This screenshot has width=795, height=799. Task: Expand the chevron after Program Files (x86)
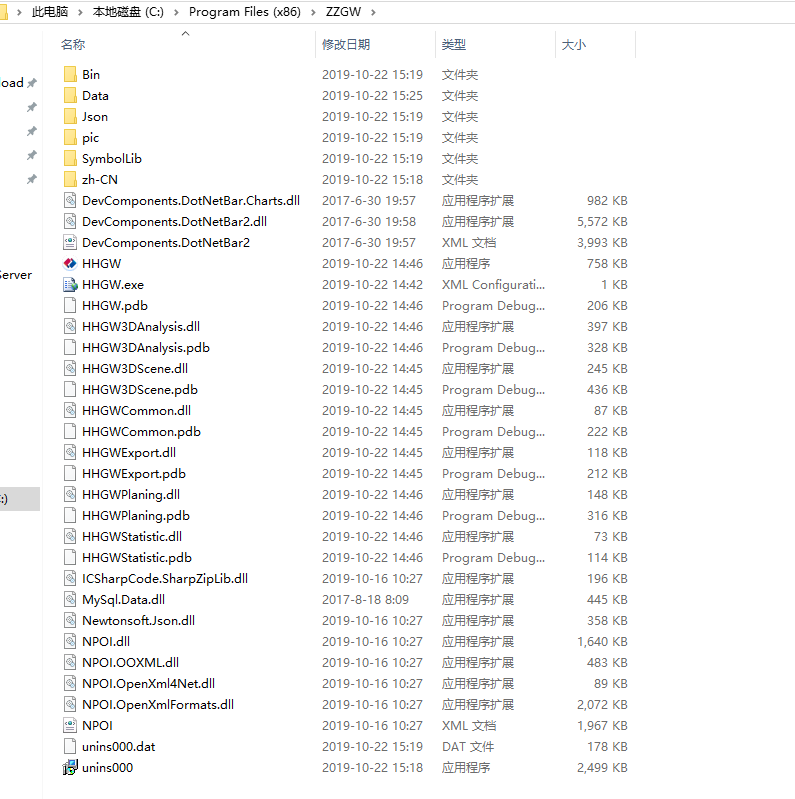[x=313, y=12]
